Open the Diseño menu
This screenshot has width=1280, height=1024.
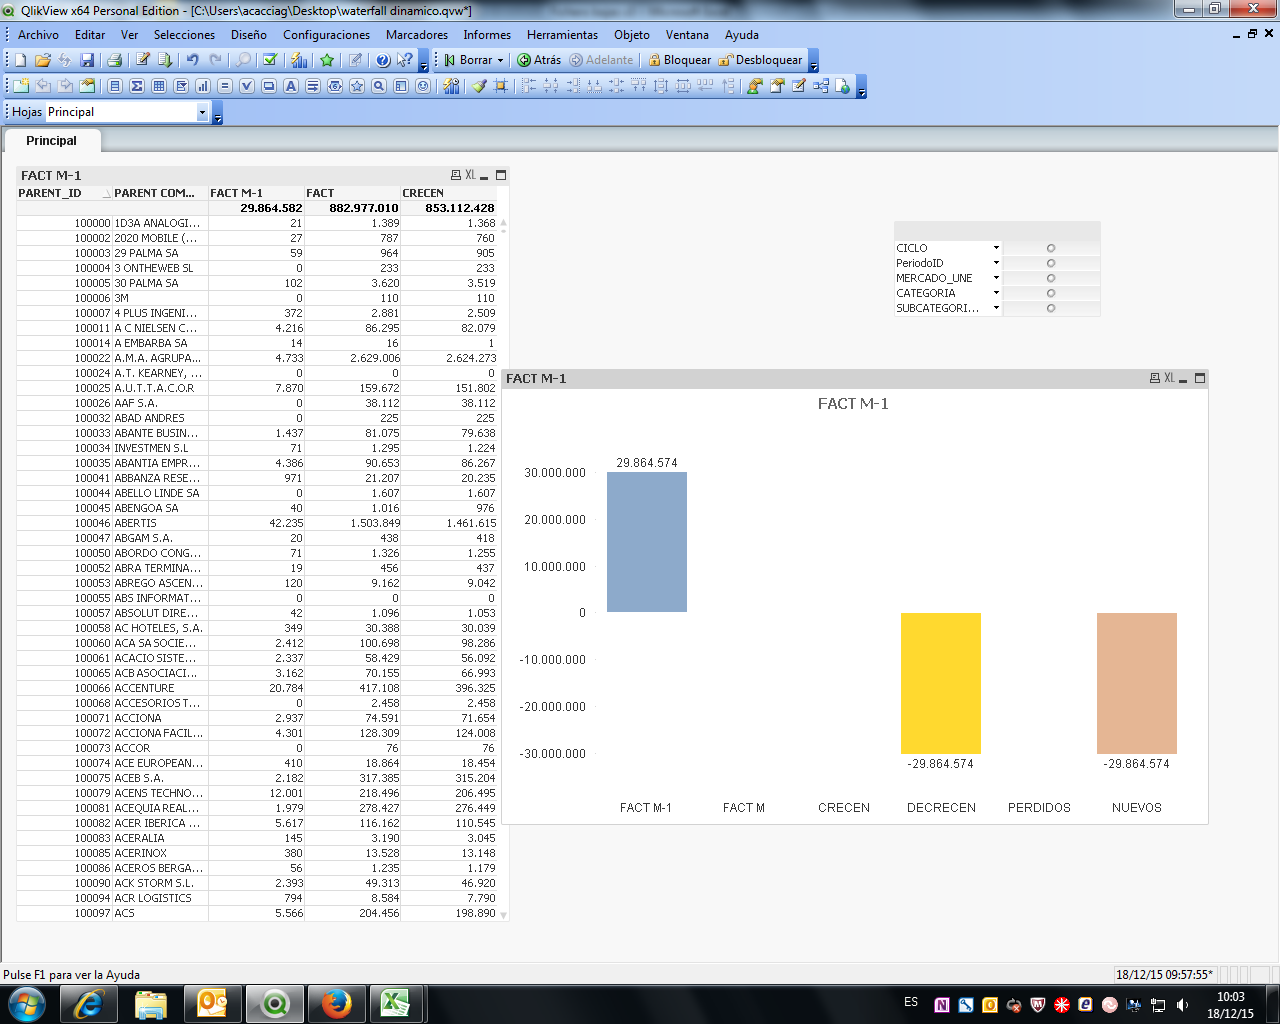248,34
